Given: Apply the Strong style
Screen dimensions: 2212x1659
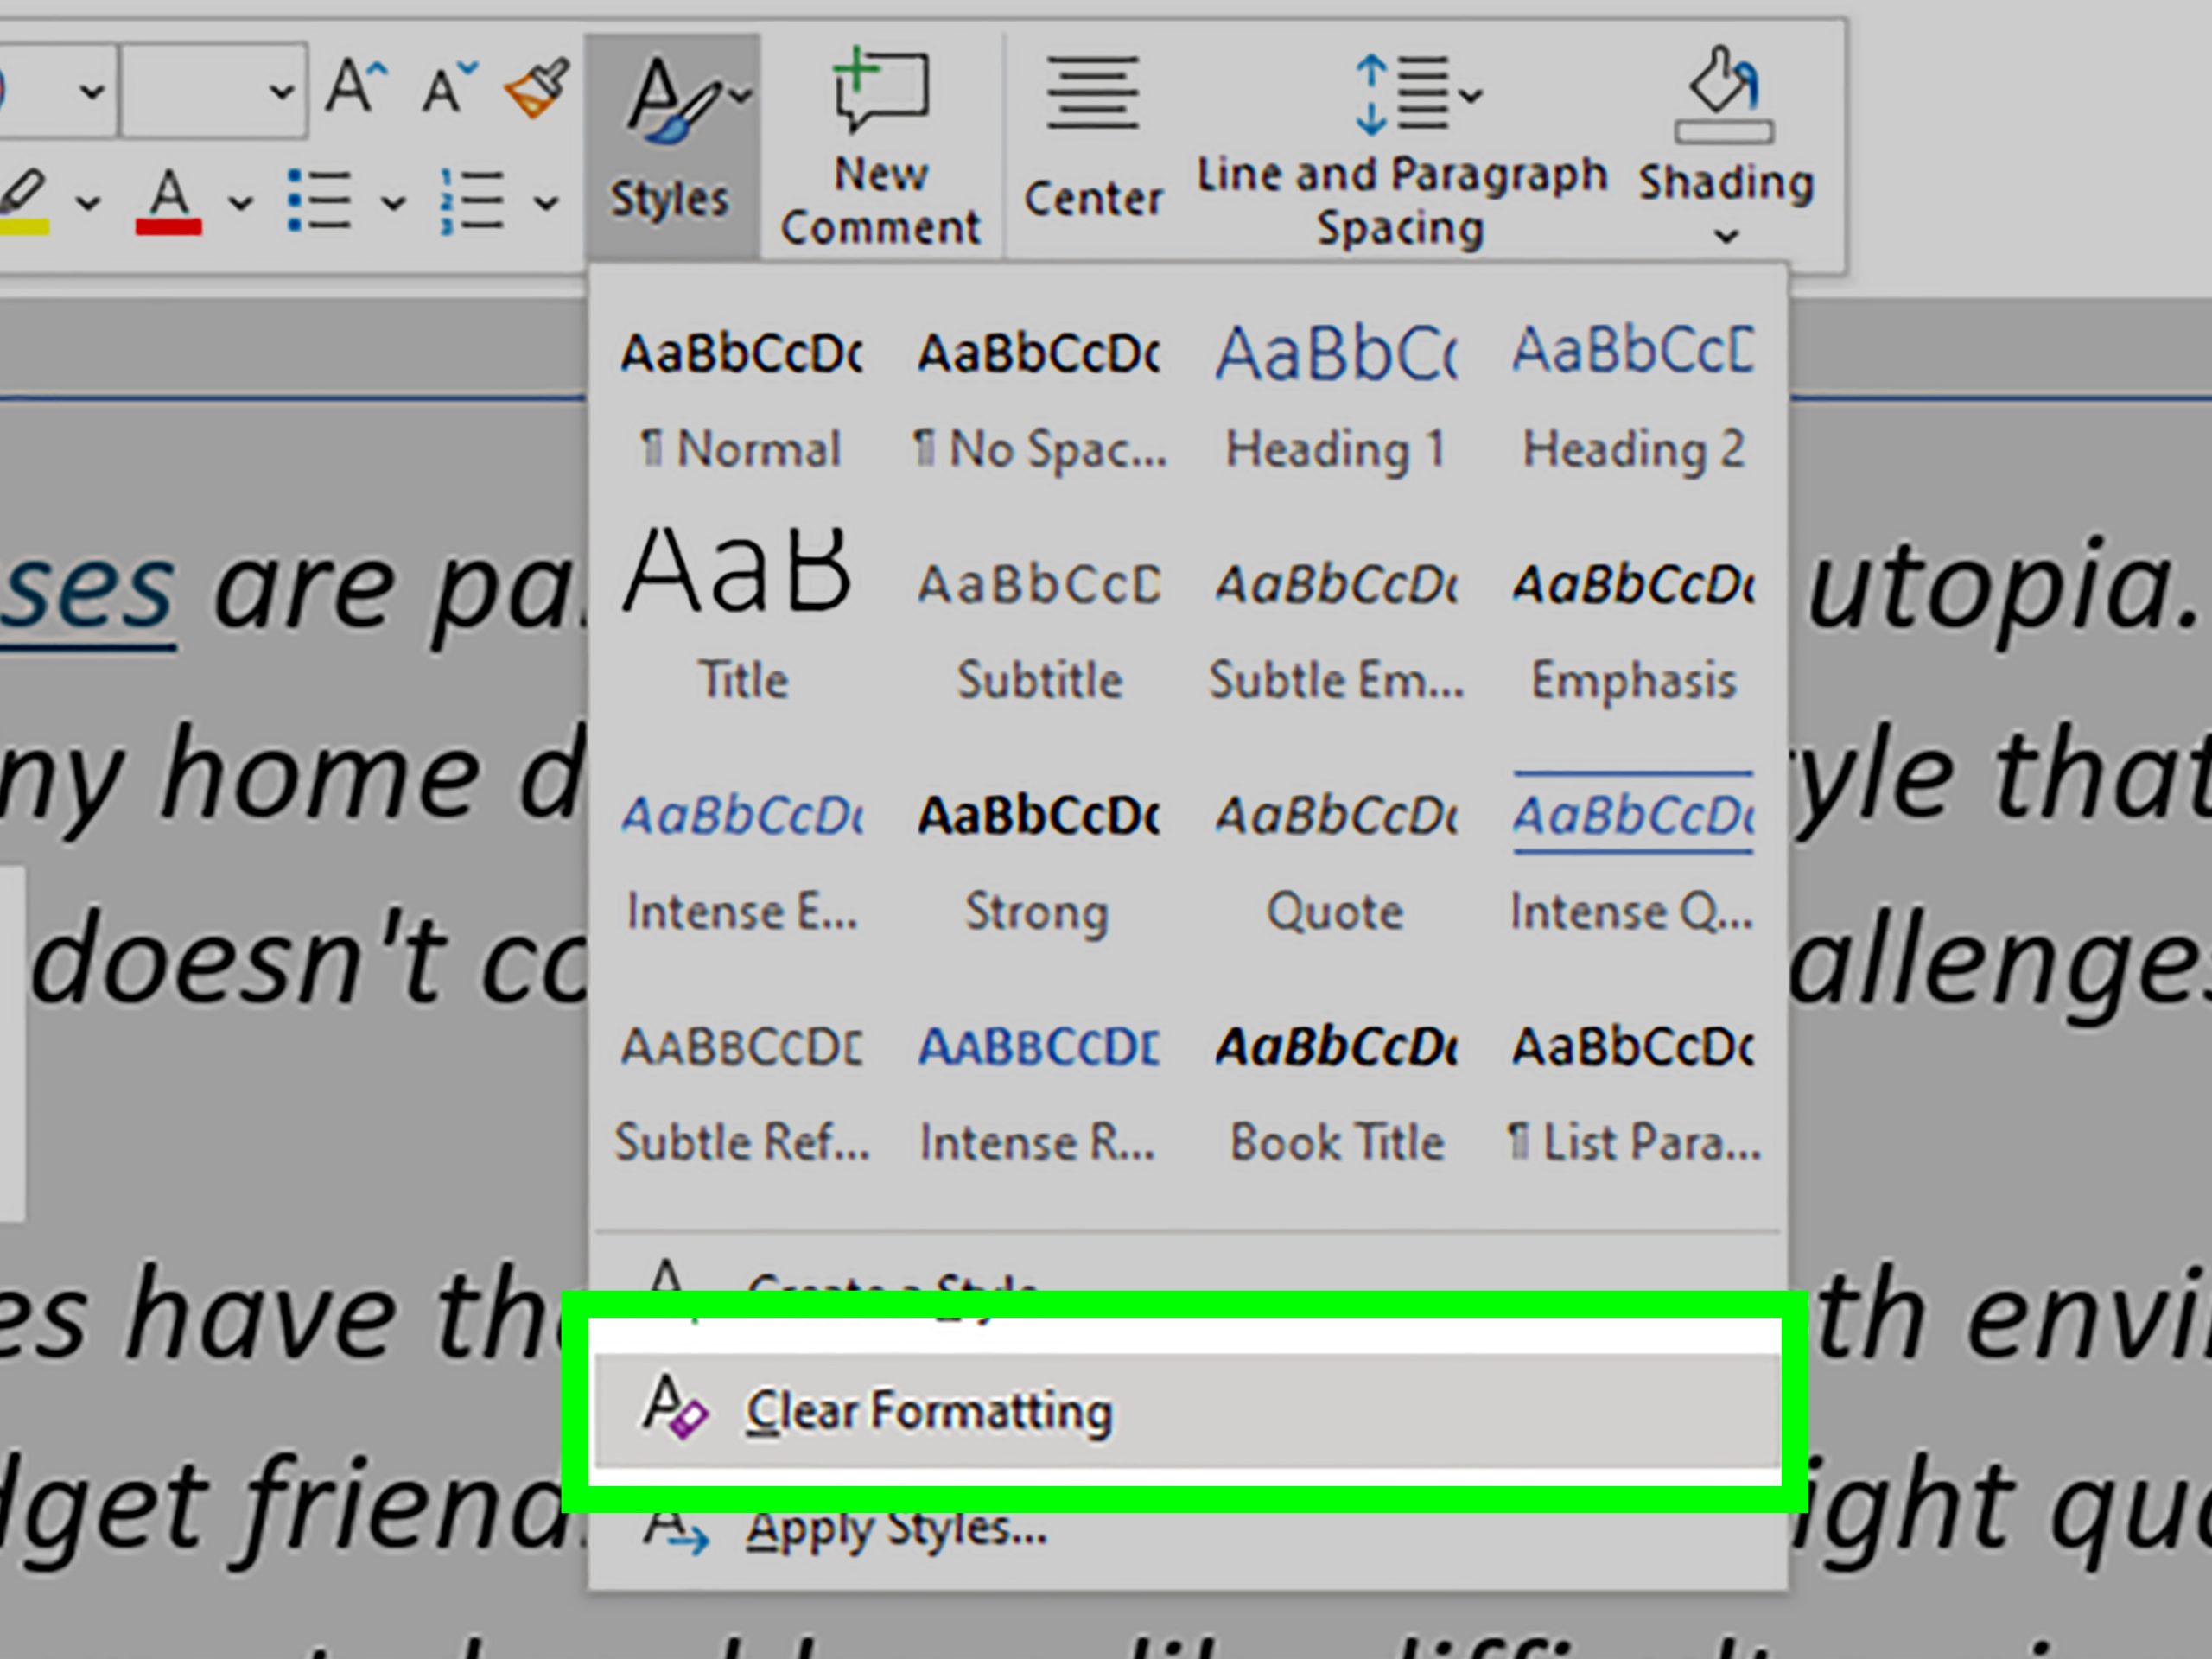Looking at the screenshot, I should click(x=1039, y=860).
